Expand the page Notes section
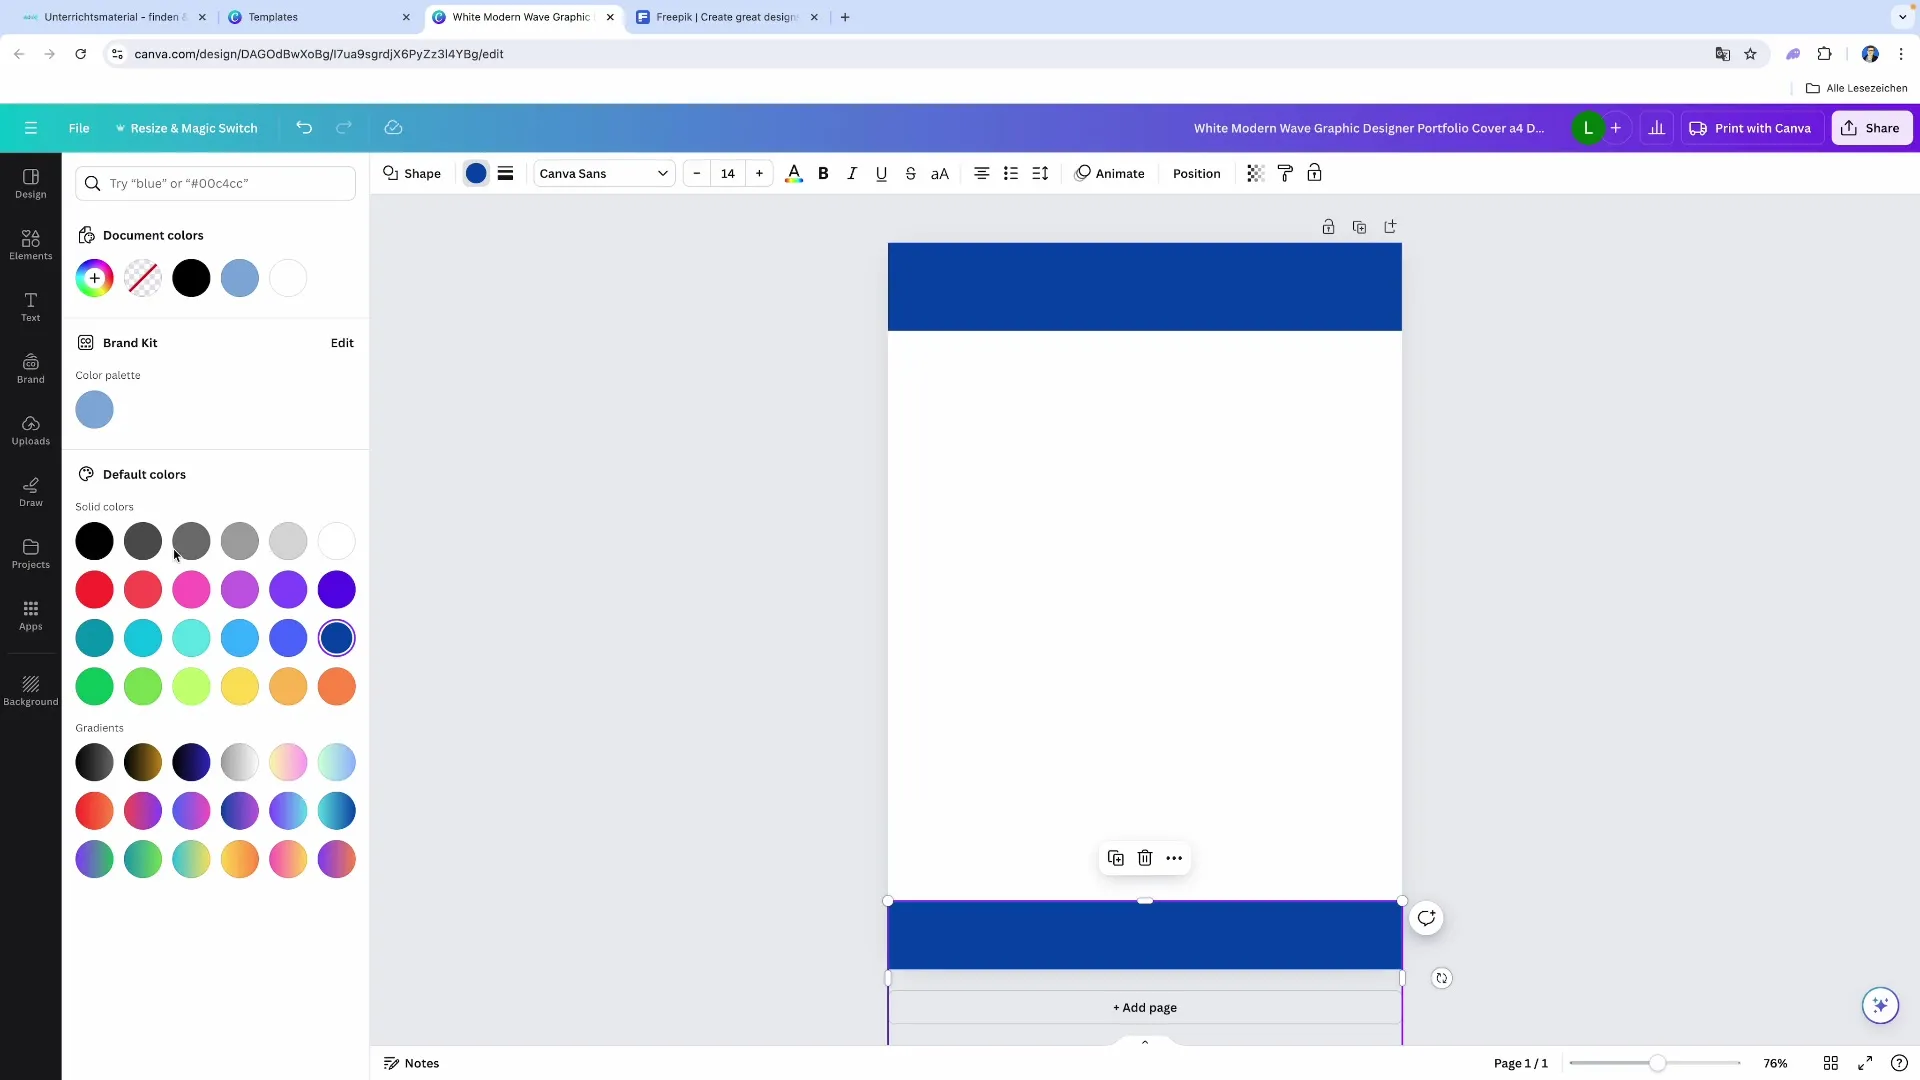This screenshot has width=1920, height=1080. 411,1063
